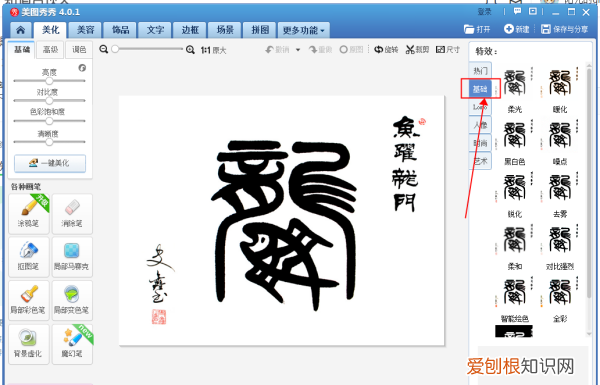Click the 重做 redo button
Image resolution: width=600 pixels, height=385 pixels.
point(321,50)
